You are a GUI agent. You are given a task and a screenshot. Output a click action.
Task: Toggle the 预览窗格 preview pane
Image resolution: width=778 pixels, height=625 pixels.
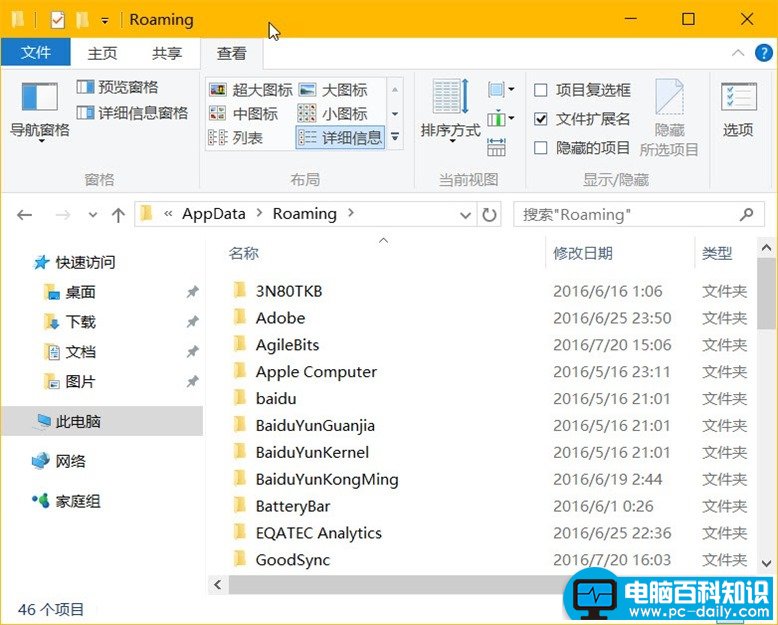coord(118,87)
